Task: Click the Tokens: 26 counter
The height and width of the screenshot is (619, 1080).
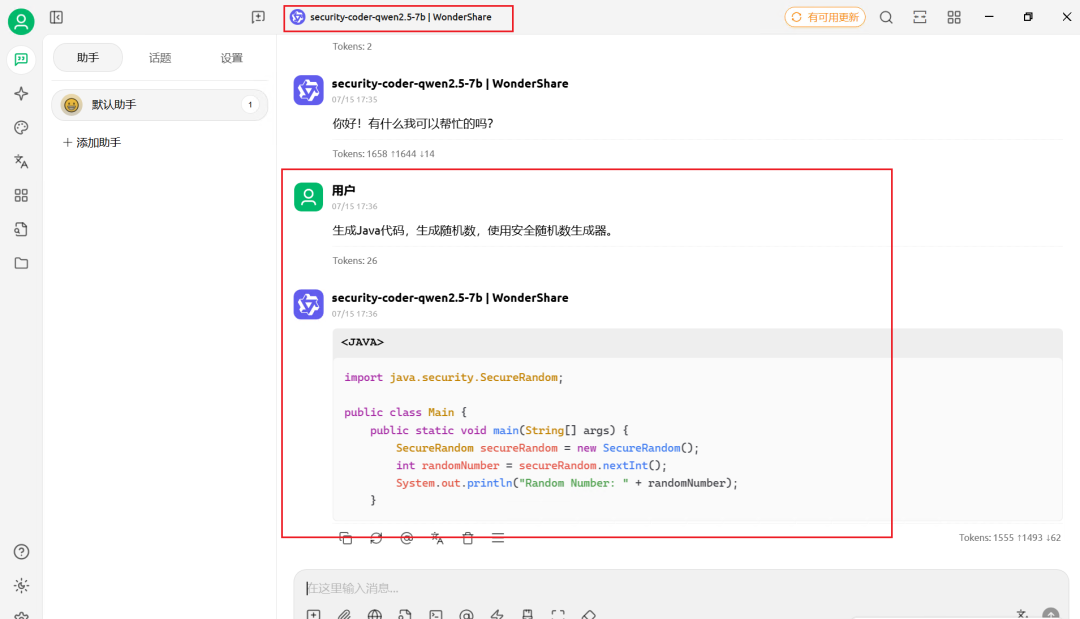Action: click(x=355, y=260)
